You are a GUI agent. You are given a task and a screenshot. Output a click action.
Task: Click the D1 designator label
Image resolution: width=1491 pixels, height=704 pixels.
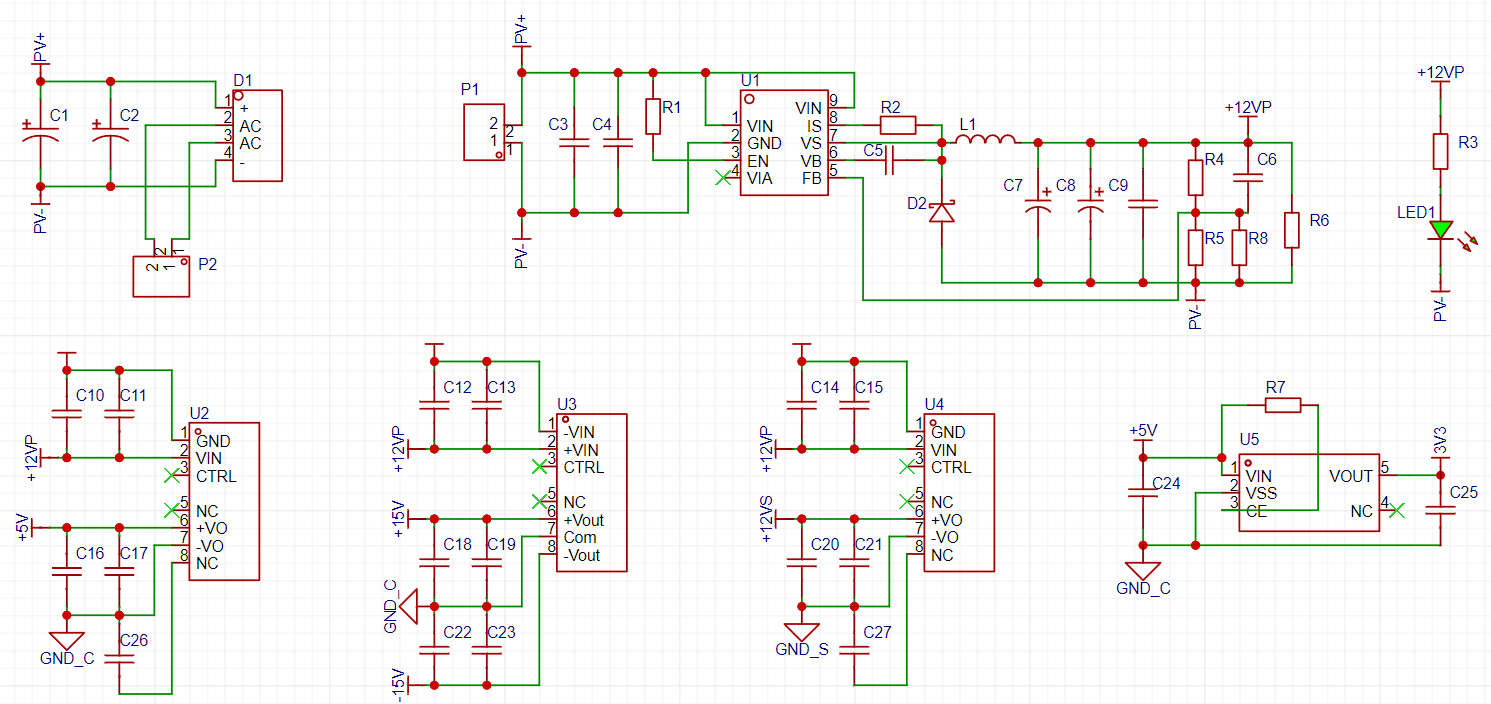coord(243,79)
